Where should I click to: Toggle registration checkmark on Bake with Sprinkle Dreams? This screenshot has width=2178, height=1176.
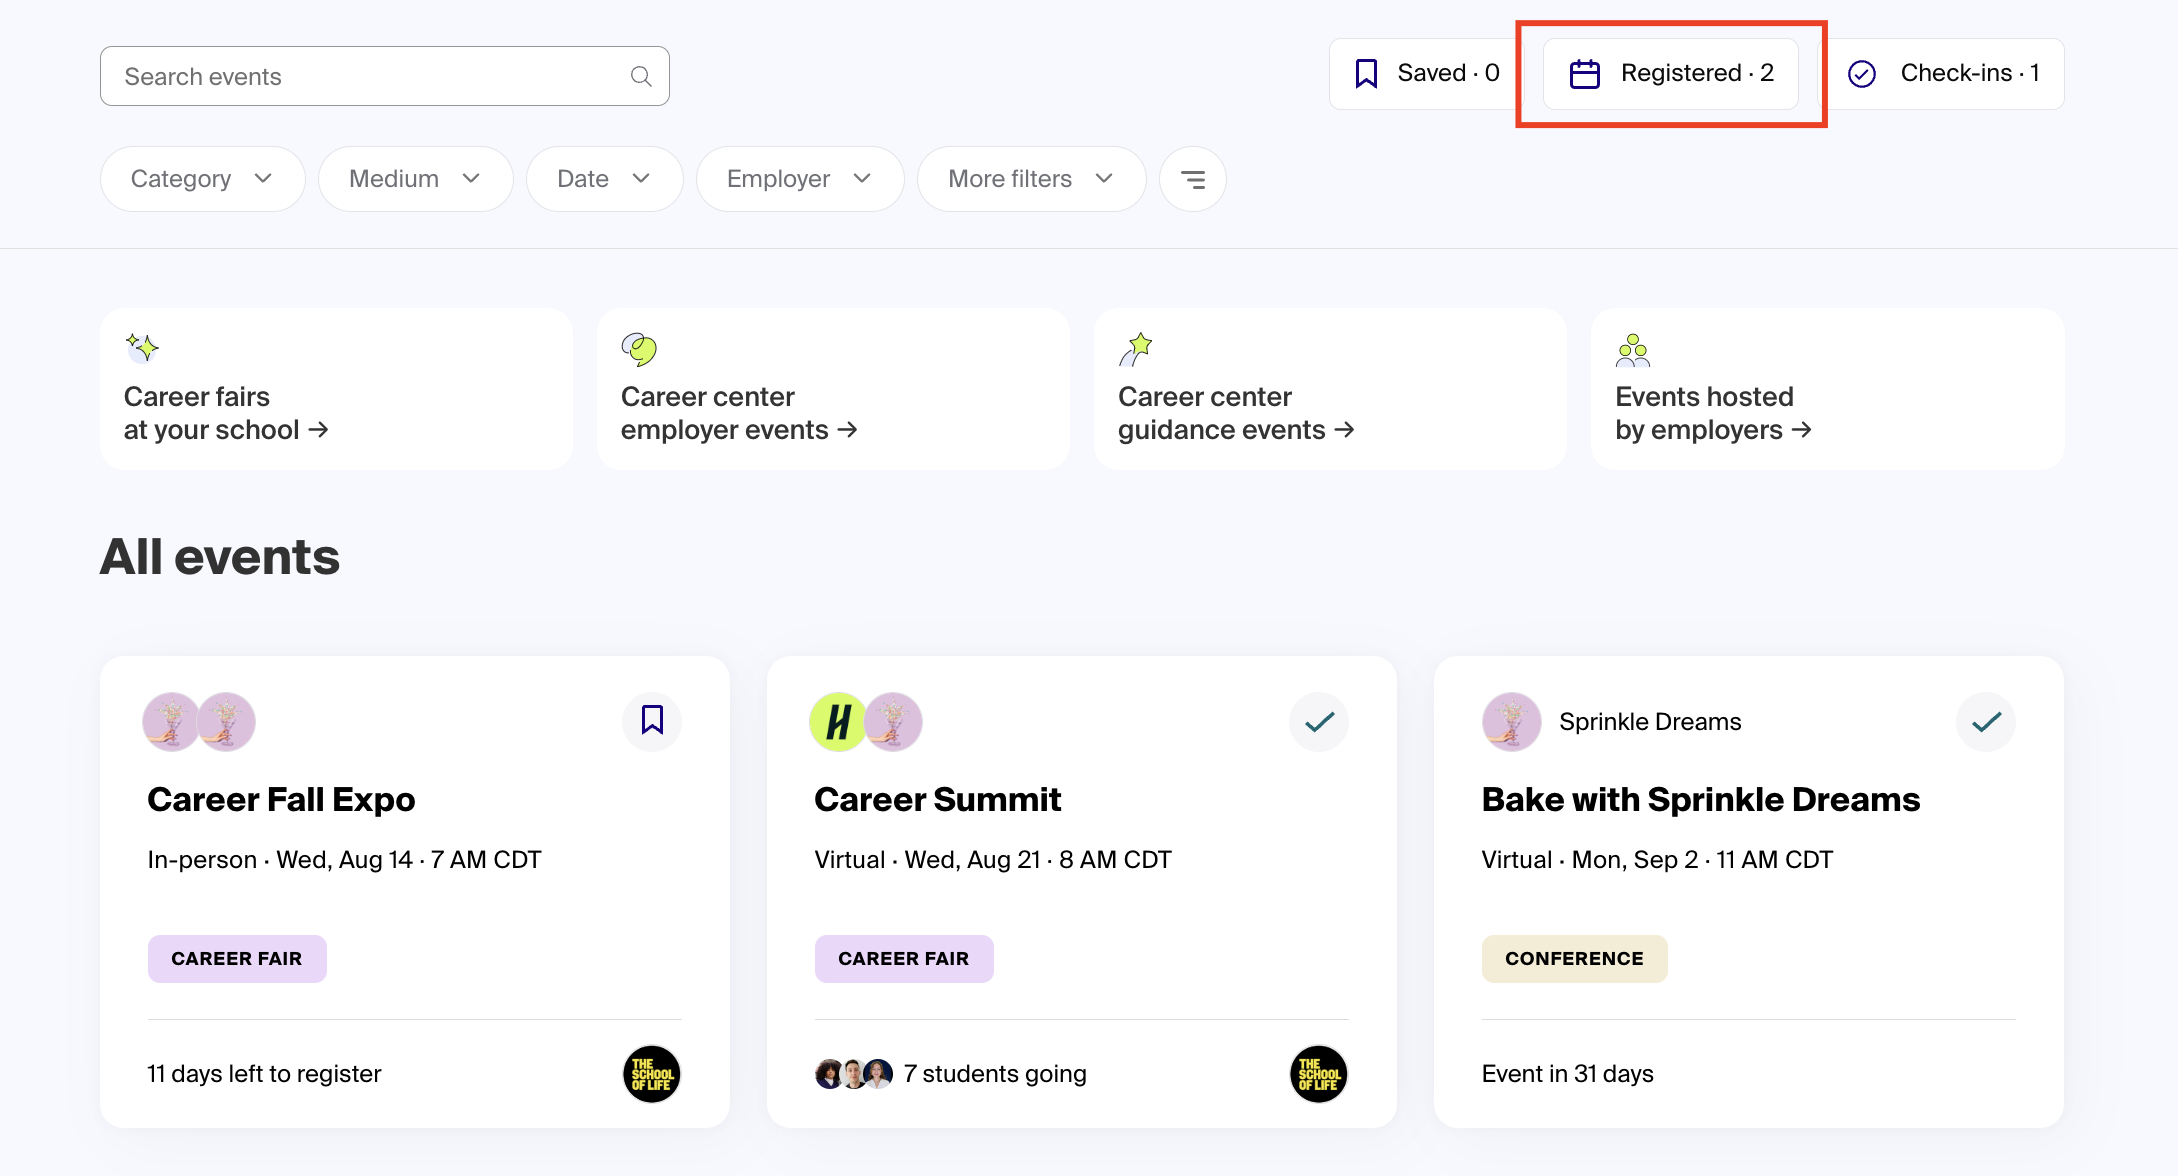[x=1985, y=721]
